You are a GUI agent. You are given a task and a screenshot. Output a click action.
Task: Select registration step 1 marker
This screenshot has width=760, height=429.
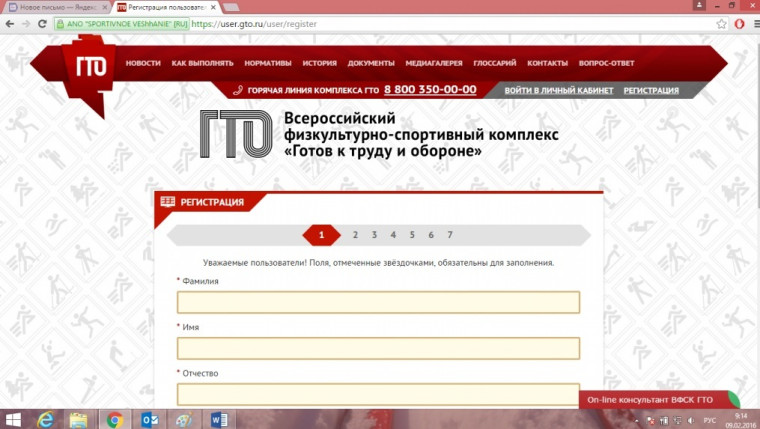coord(321,235)
